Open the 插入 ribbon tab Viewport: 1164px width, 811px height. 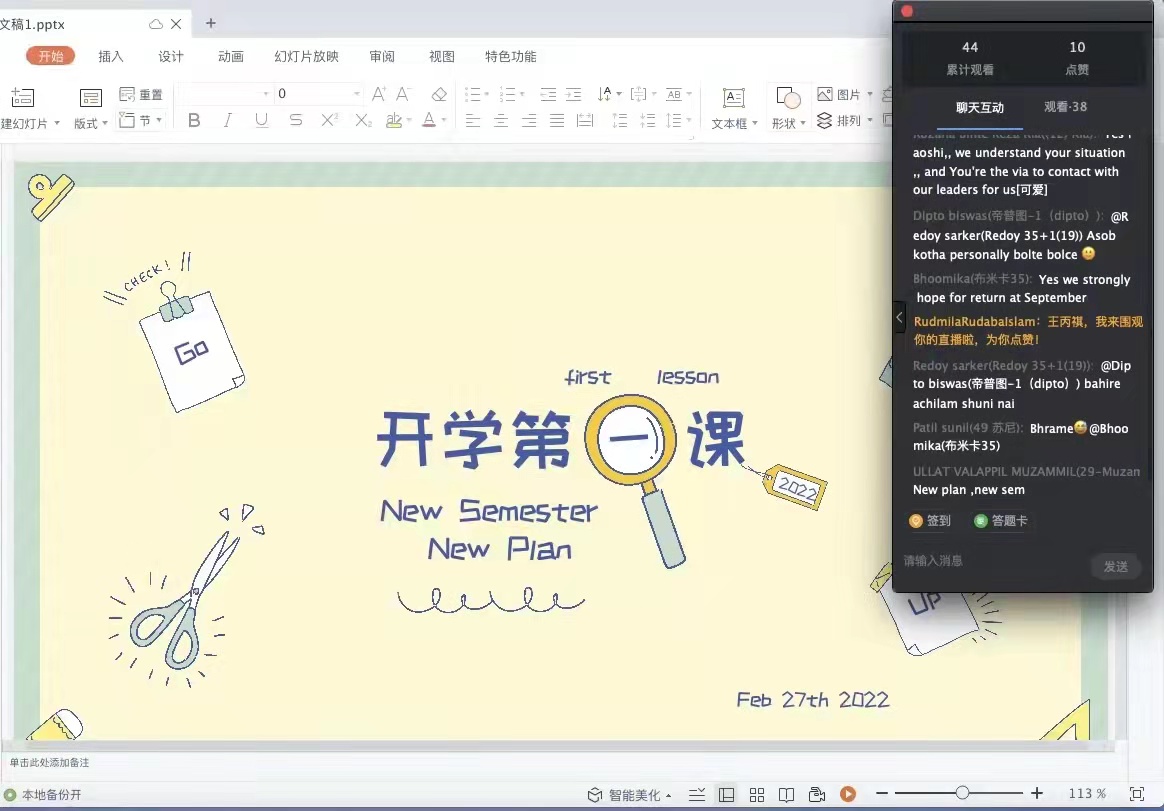click(x=111, y=57)
